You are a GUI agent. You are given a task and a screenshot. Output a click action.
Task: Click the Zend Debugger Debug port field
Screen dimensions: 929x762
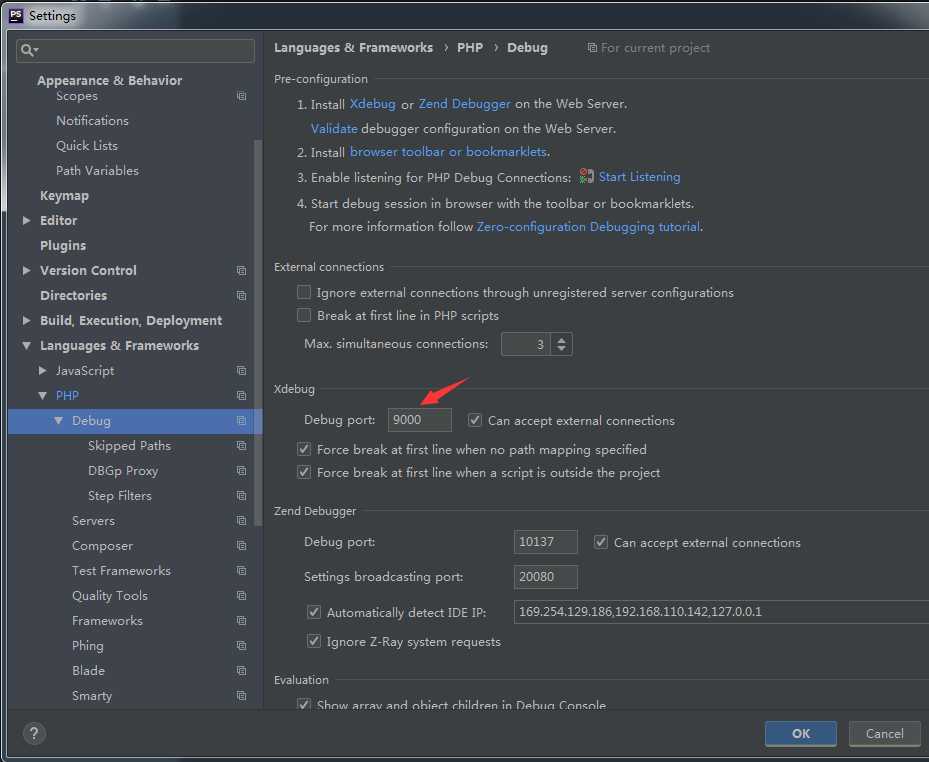(546, 542)
